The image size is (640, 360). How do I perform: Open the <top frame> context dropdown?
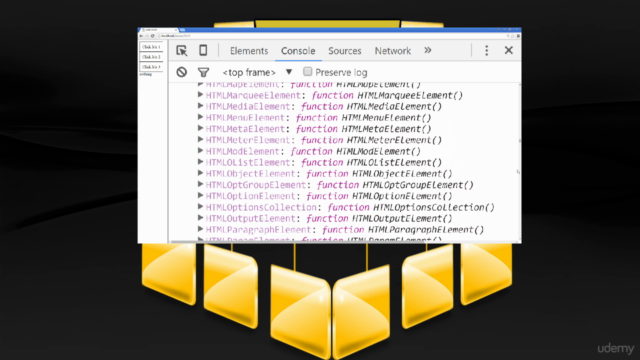point(257,72)
